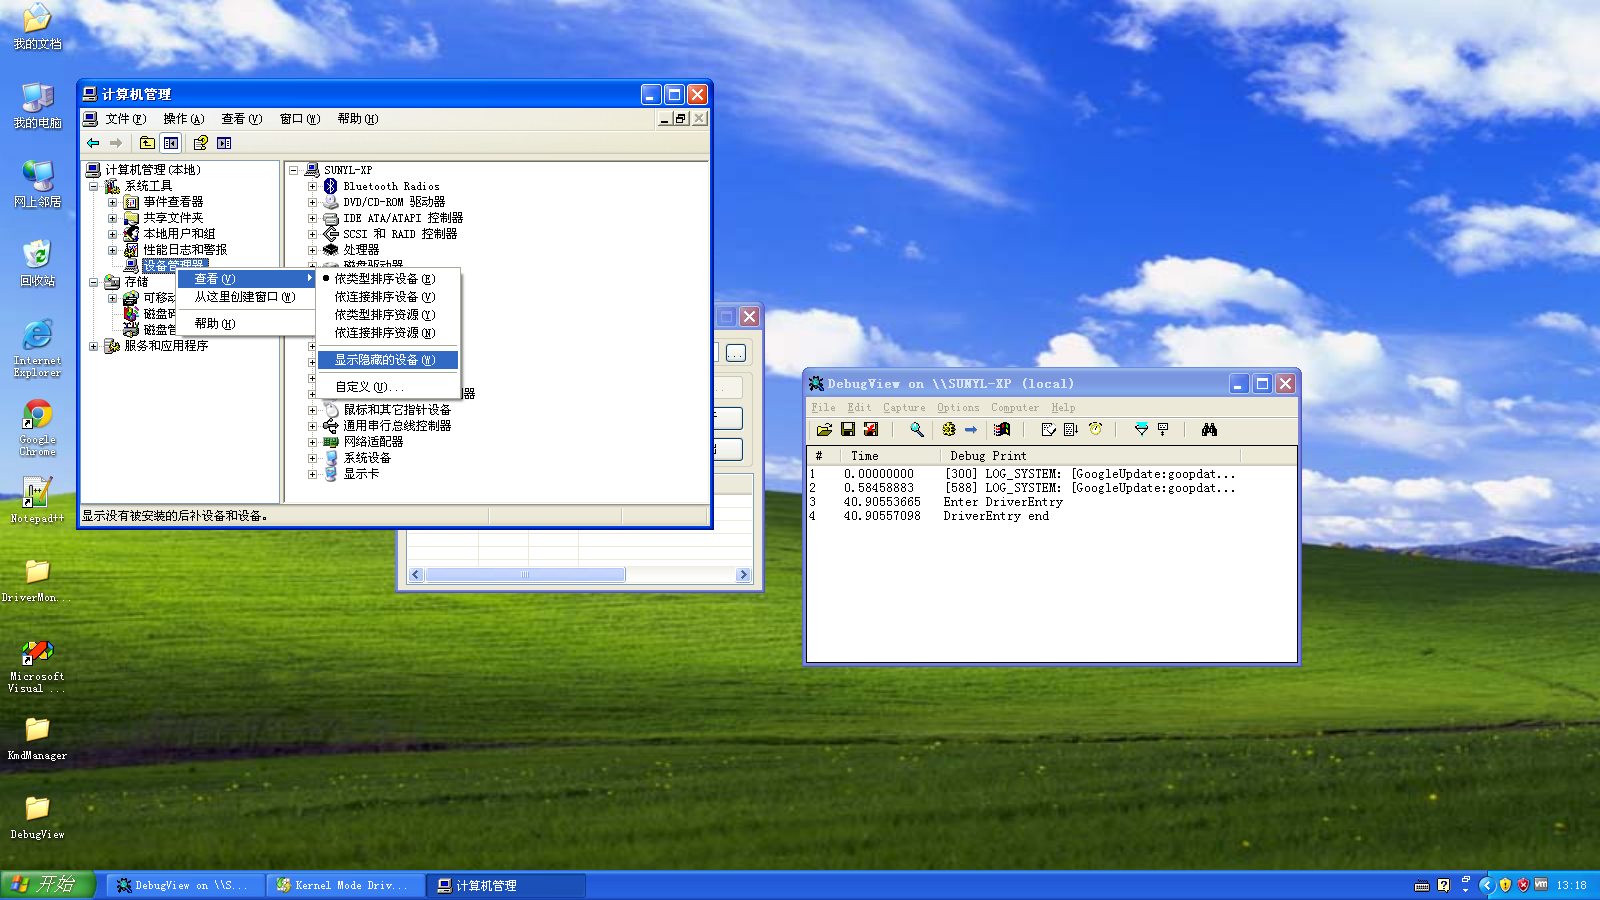Expand the 服务和应用程序 tree node
This screenshot has height=900, width=1600.
tap(94, 346)
